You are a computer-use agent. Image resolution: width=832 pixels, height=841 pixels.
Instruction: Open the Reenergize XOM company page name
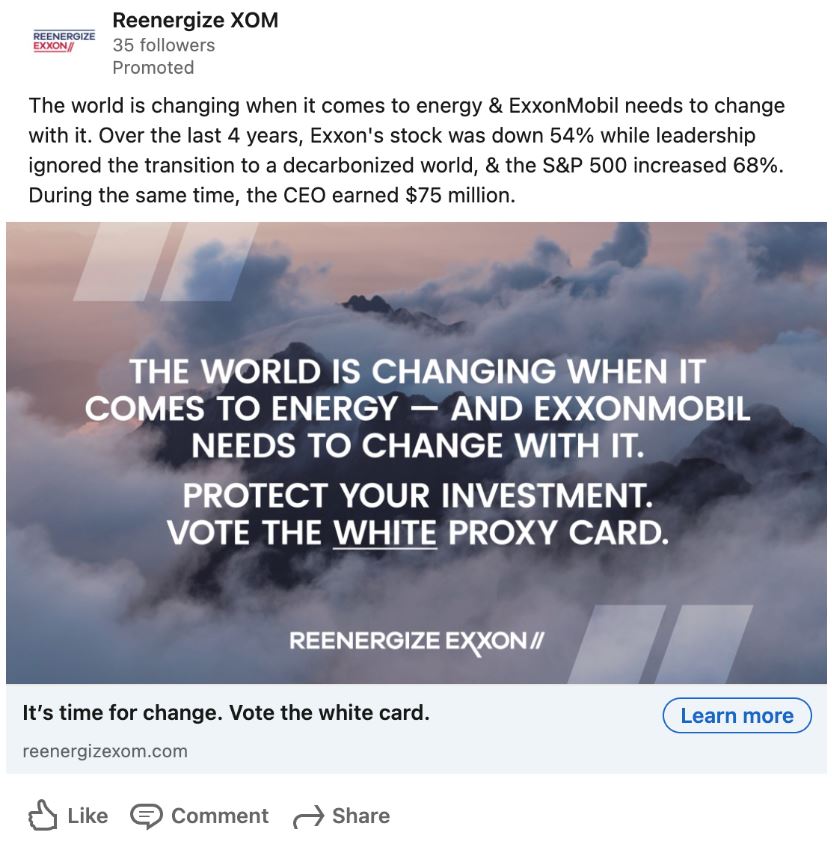click(x=195, y=20)
